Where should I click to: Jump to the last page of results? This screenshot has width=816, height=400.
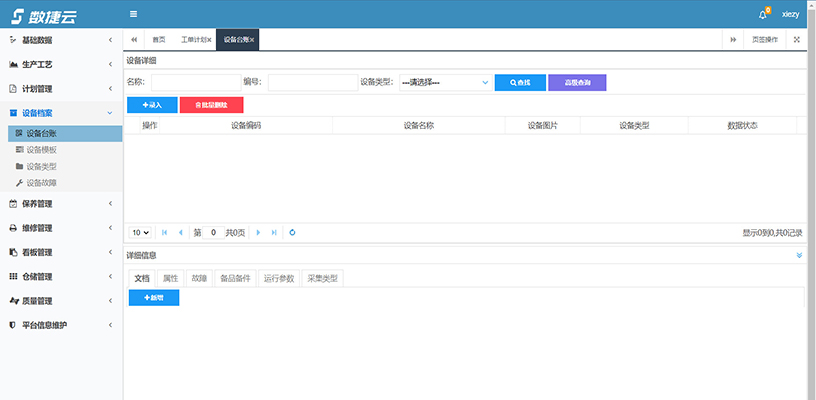click(x=274, y=232)
